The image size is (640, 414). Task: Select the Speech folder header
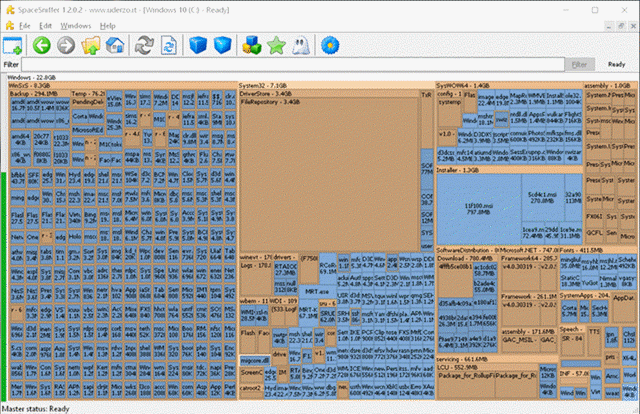(572, 329)
